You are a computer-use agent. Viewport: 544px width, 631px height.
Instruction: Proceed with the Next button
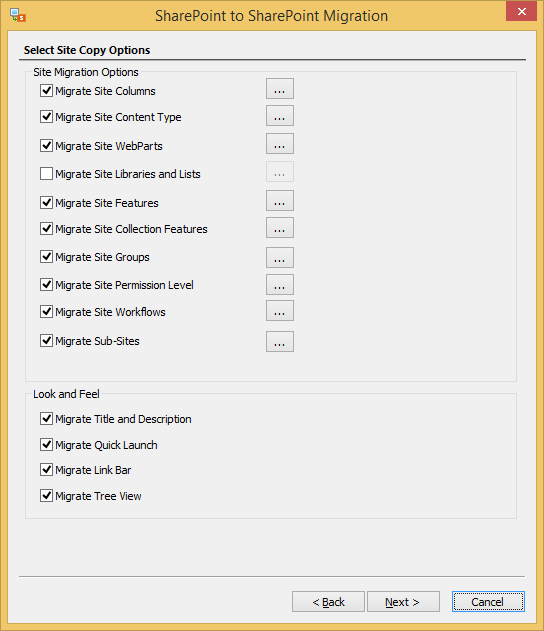click(403, 602)
